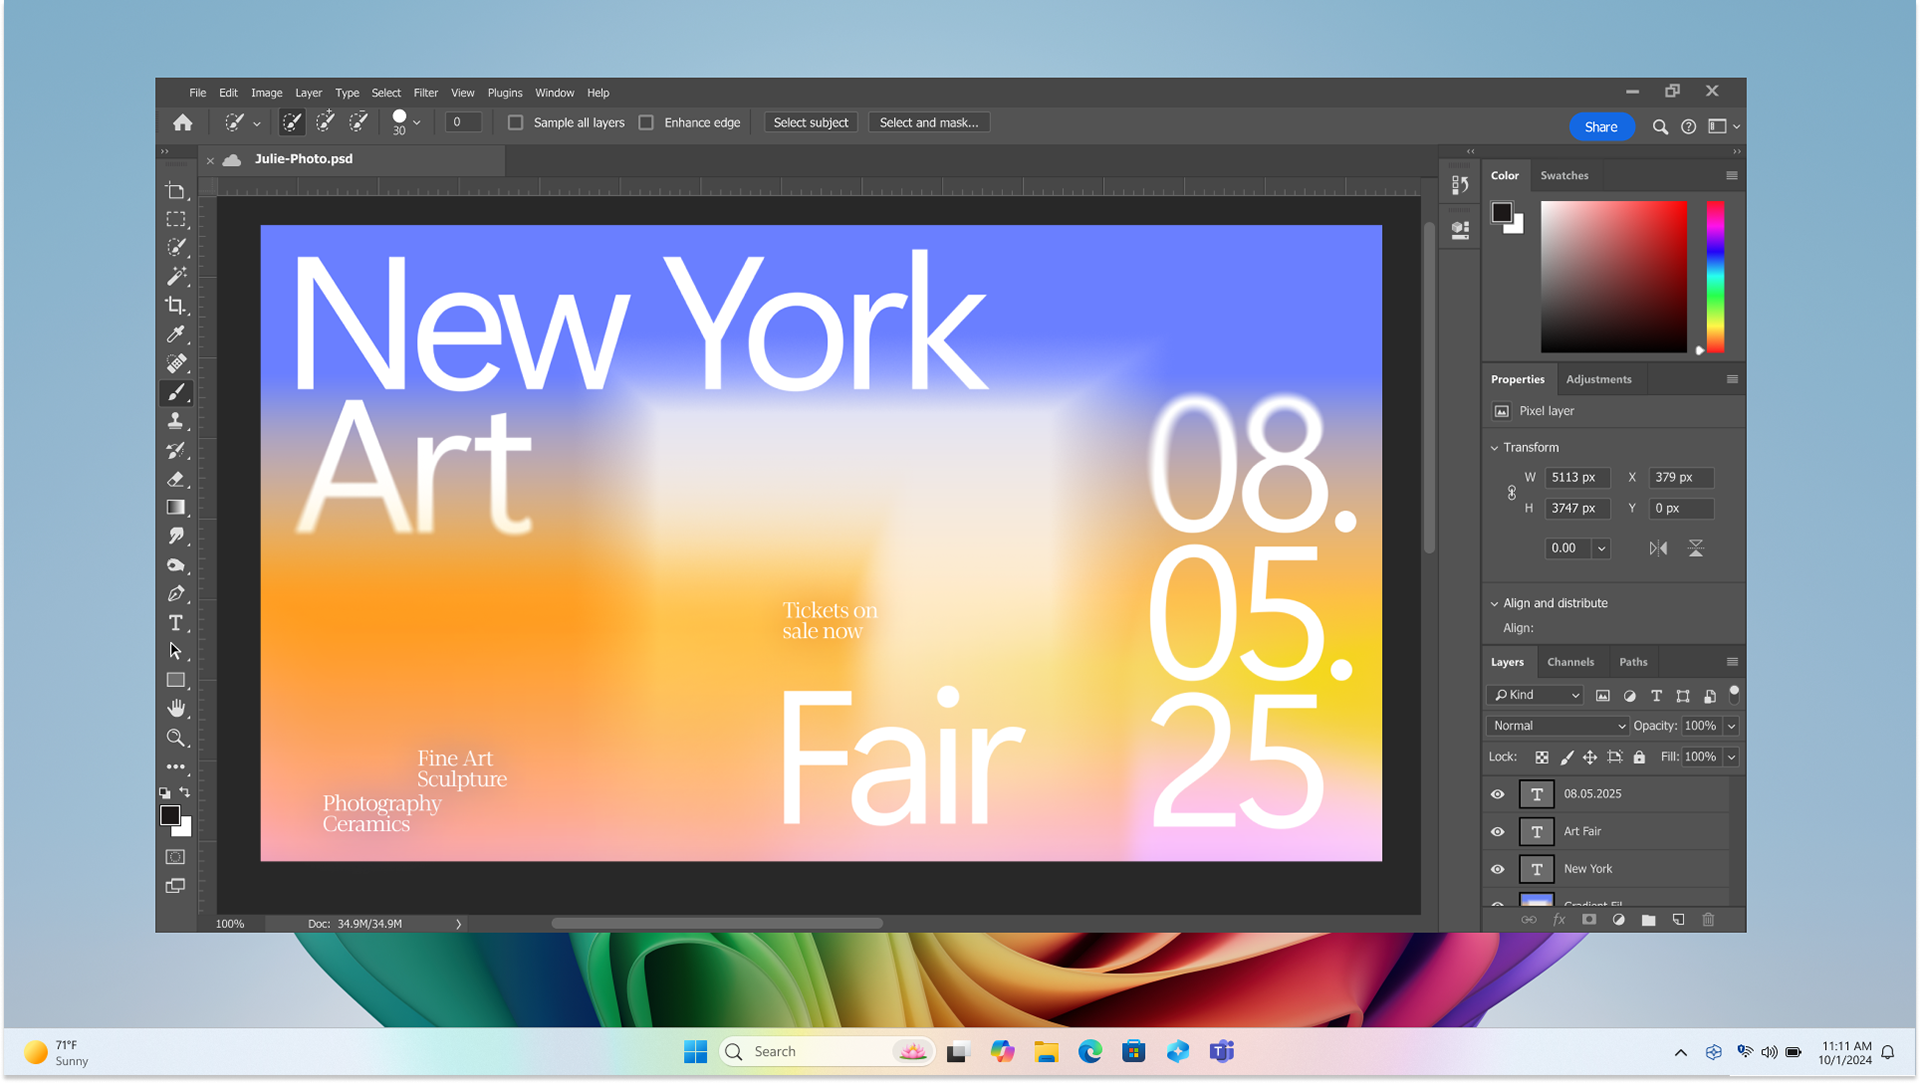
Task: Open the Filter menu
Action: point(425,93)
